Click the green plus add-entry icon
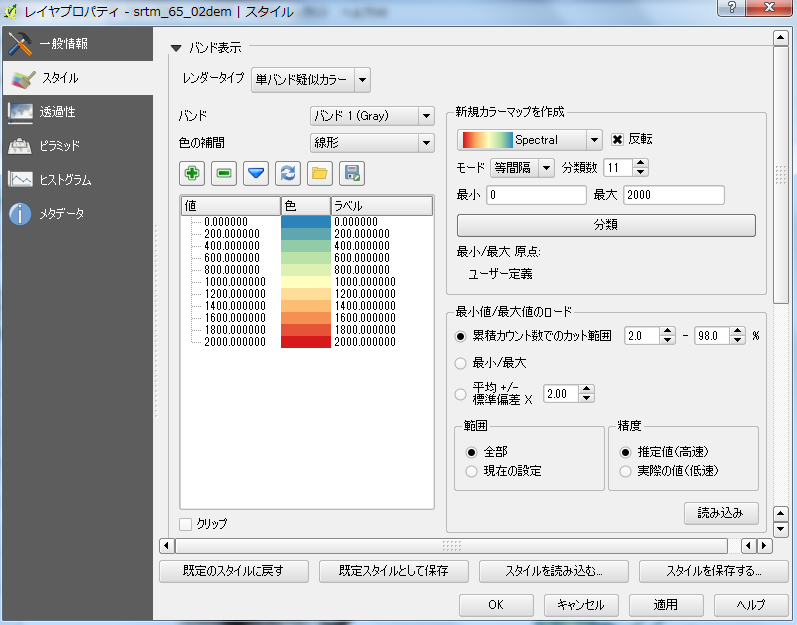 [192, 173]
